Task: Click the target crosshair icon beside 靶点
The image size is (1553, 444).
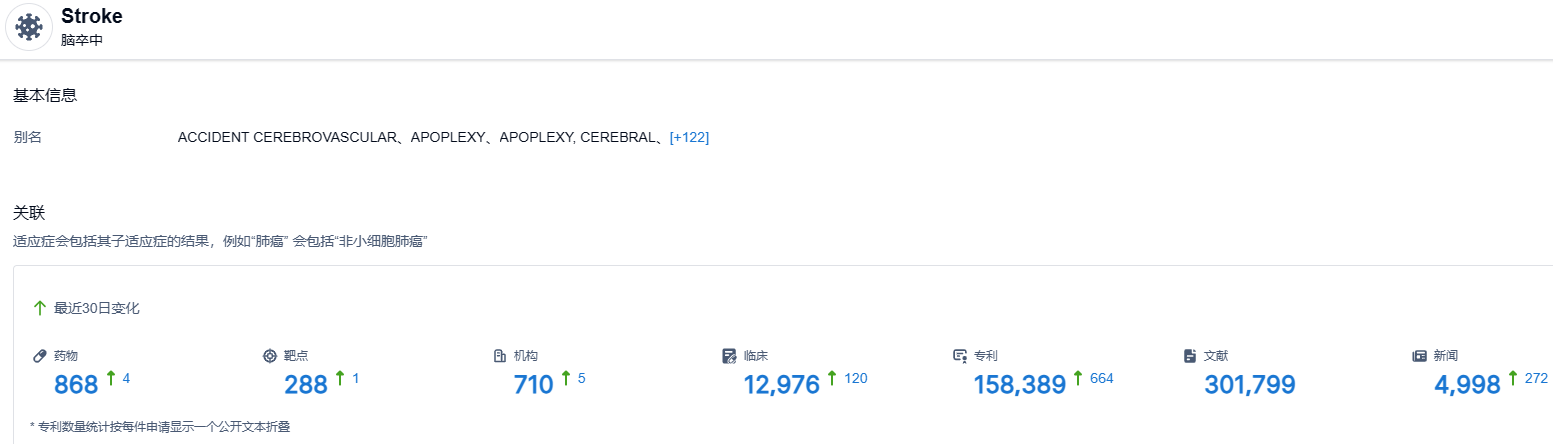Action: coord(269,356)
